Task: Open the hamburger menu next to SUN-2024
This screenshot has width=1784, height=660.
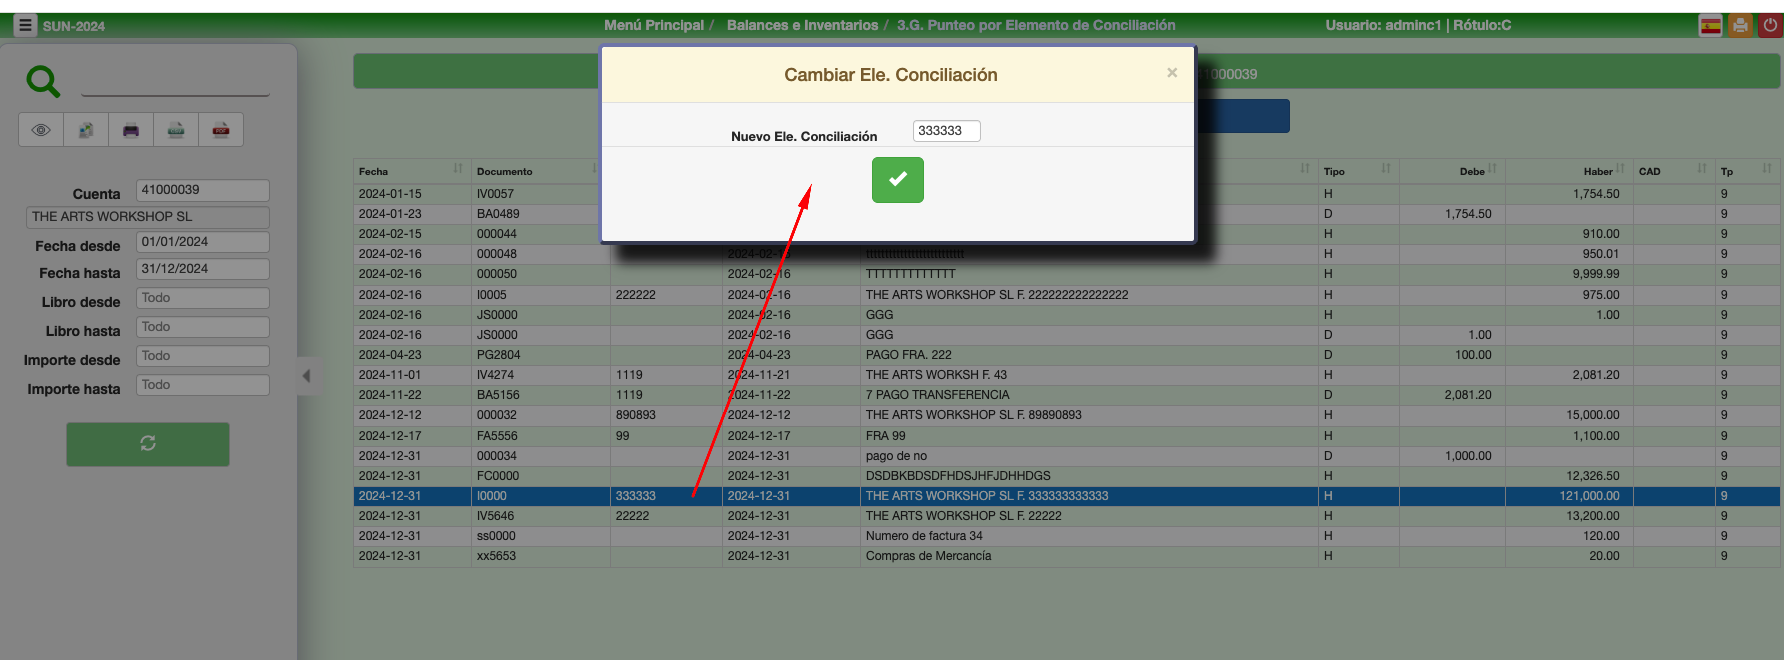Action: coord(25,25)
